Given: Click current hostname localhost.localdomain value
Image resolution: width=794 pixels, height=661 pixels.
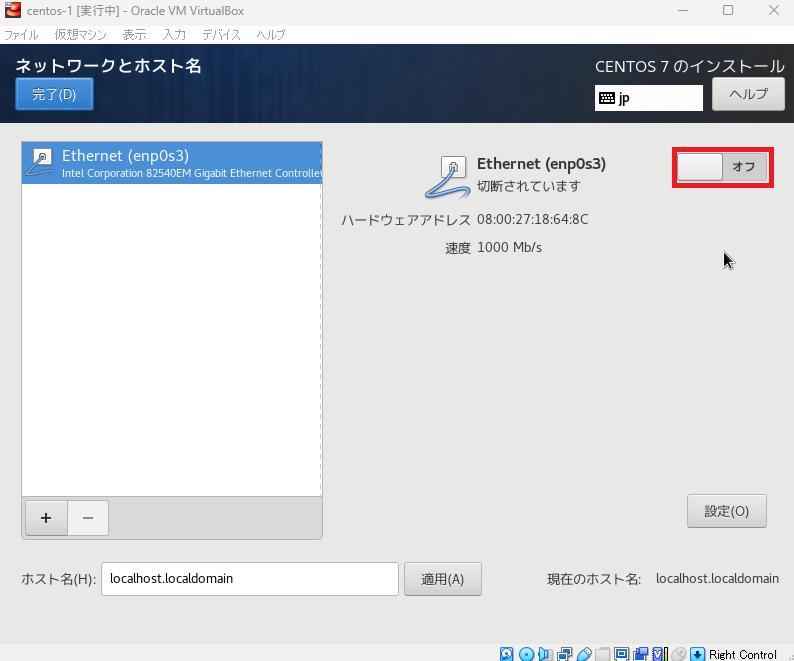Looking at the screenshot, I should [x=717, y=578].
